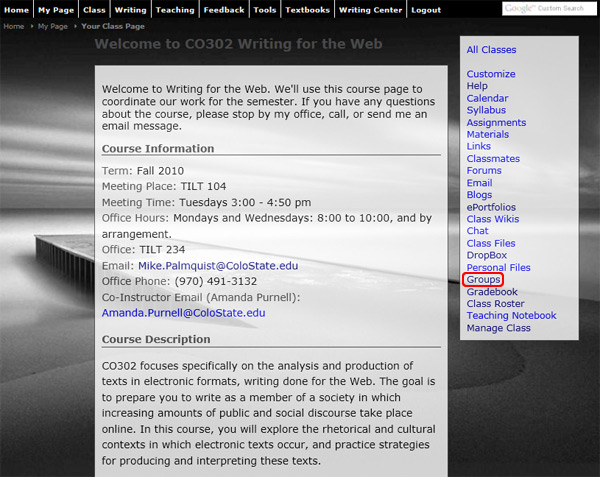
Task: Launch the Chat link
Action: pos(478,231)
